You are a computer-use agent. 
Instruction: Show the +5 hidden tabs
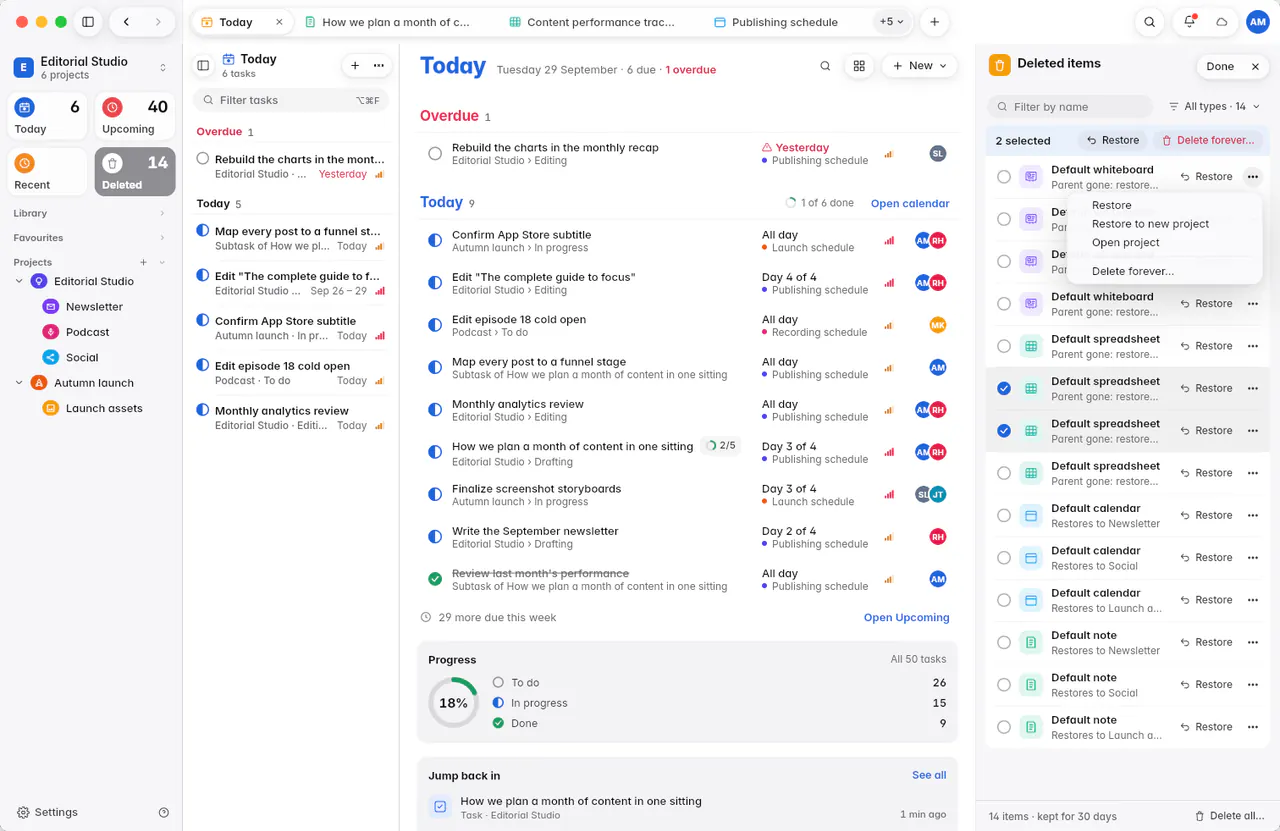click(890, 22)
